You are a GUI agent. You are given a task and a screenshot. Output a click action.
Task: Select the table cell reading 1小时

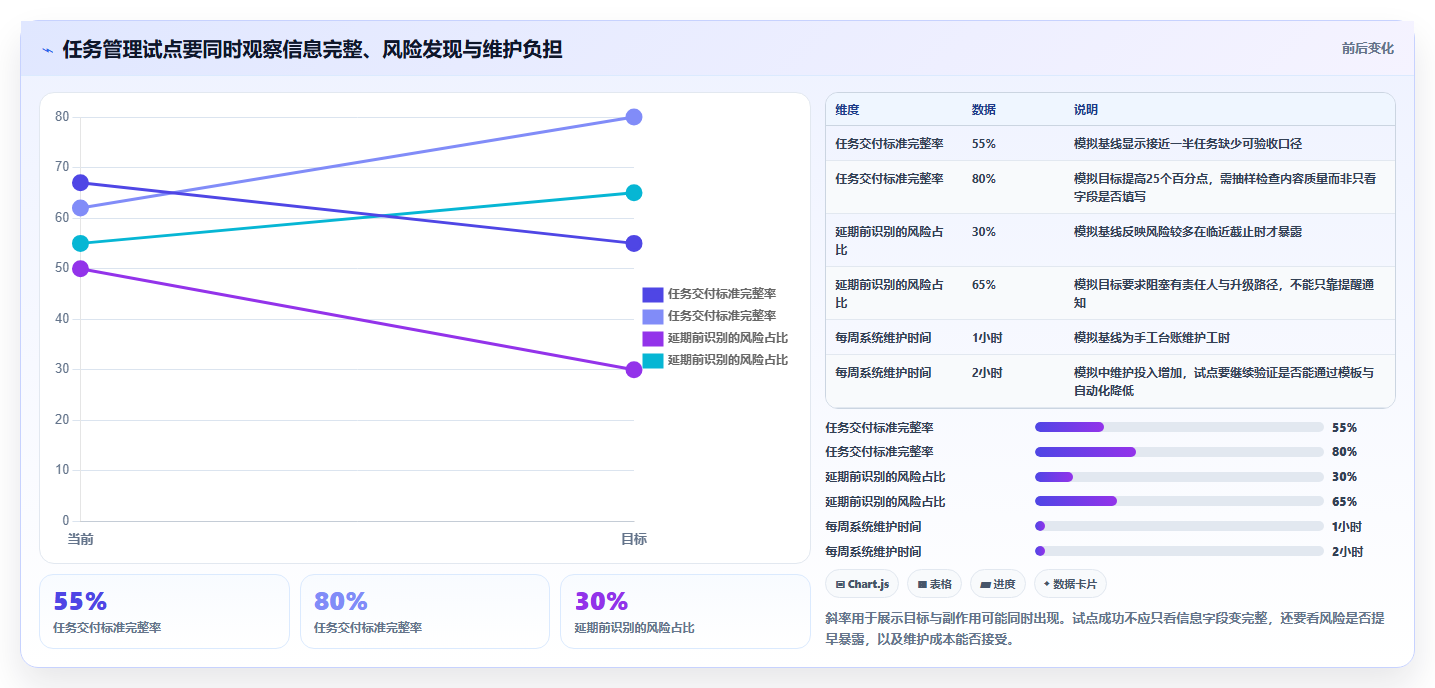point(988,338)
